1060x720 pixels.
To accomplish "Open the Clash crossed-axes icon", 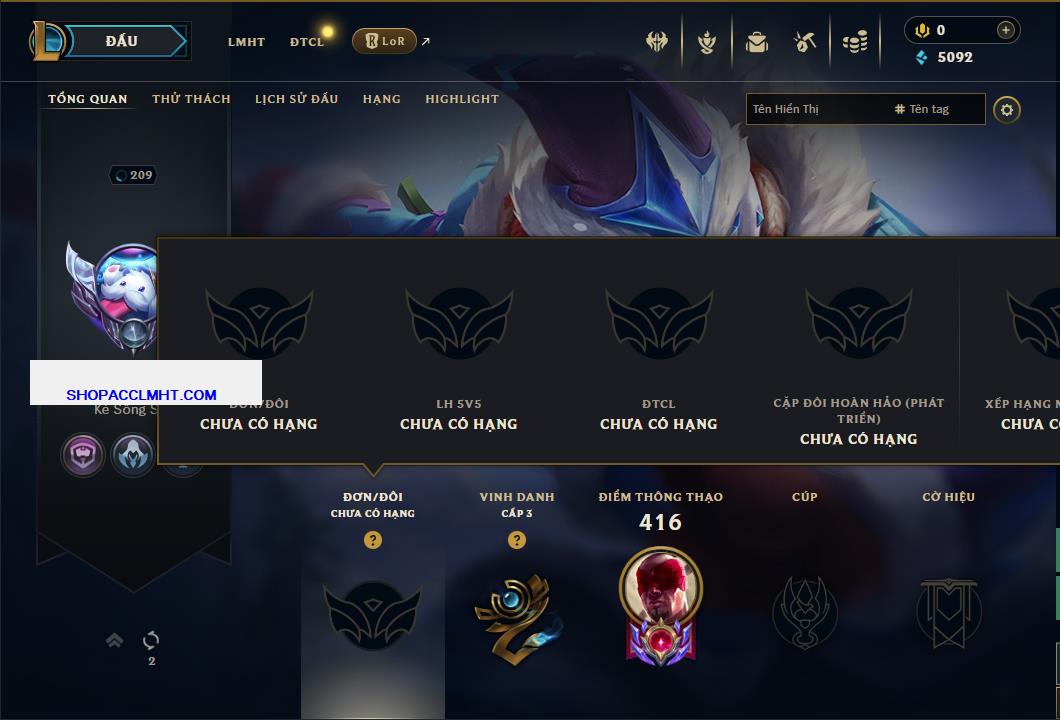I will (656, 42).
